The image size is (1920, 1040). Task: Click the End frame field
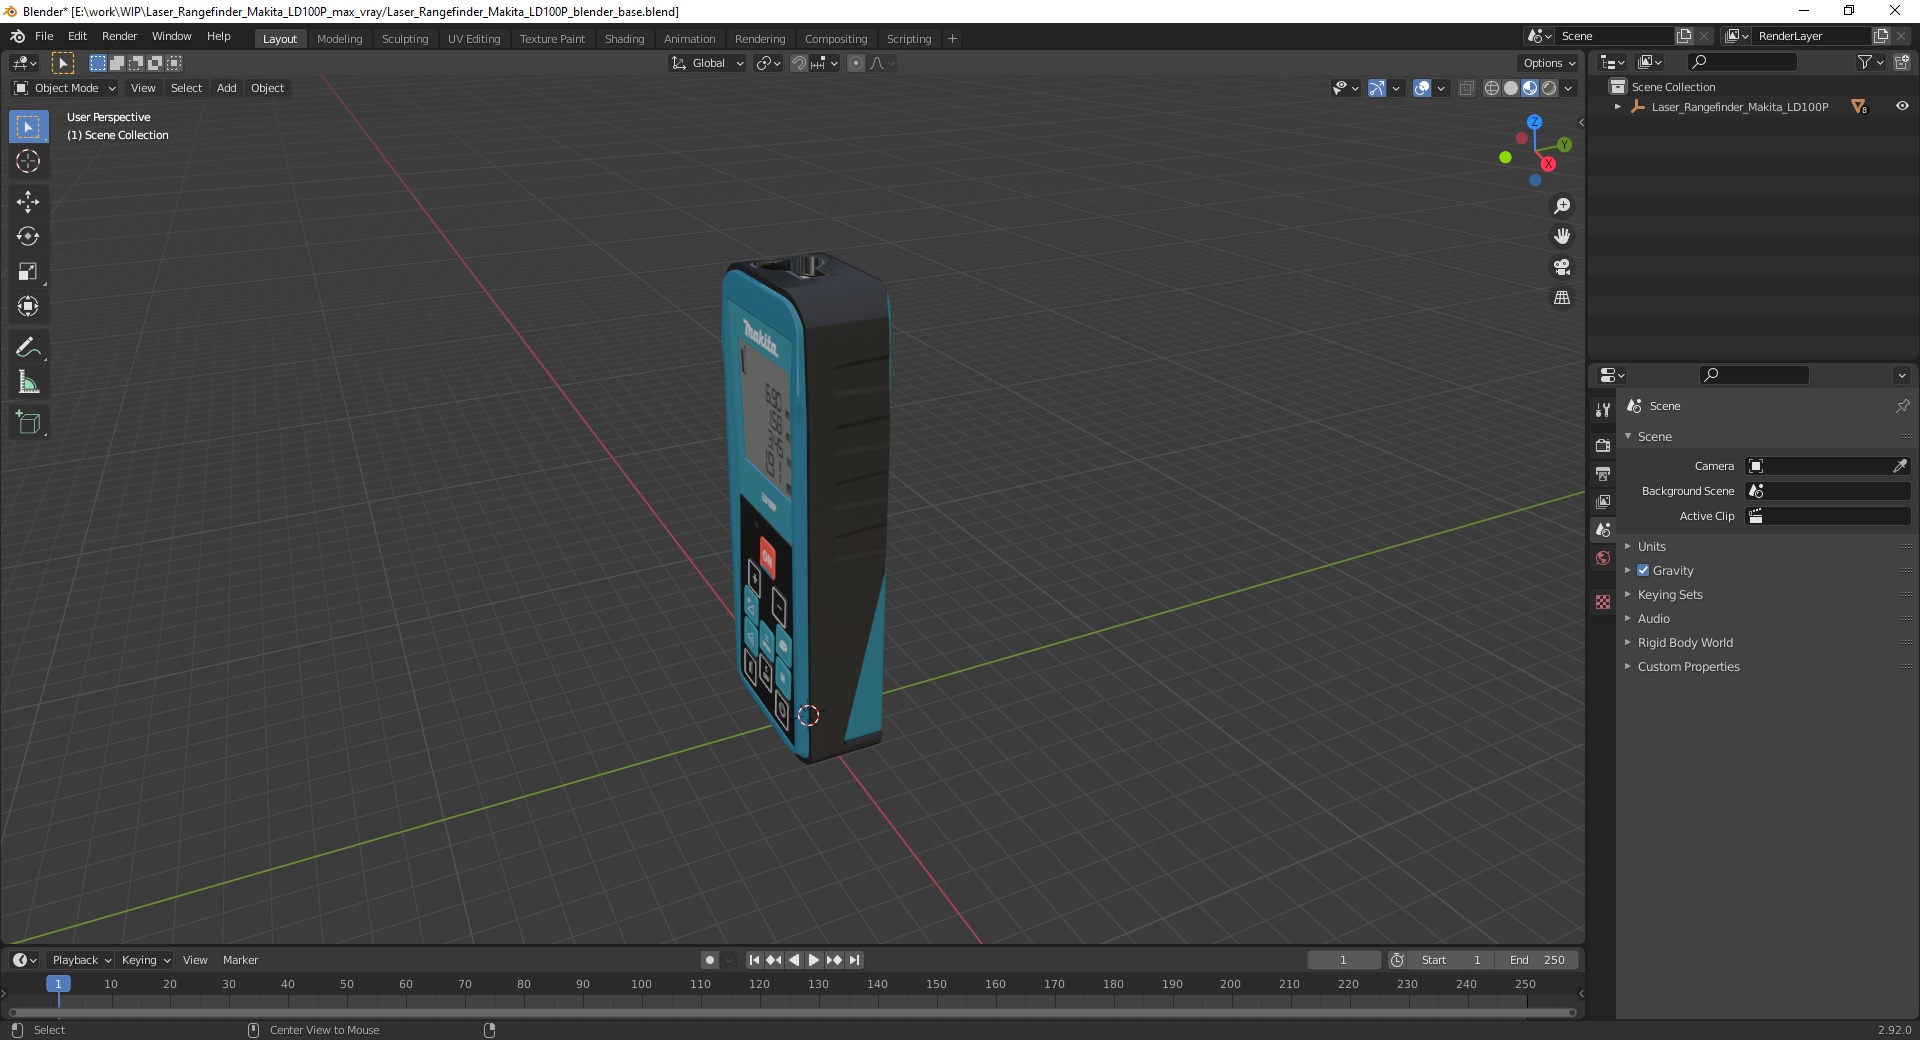coord(1538,960)
